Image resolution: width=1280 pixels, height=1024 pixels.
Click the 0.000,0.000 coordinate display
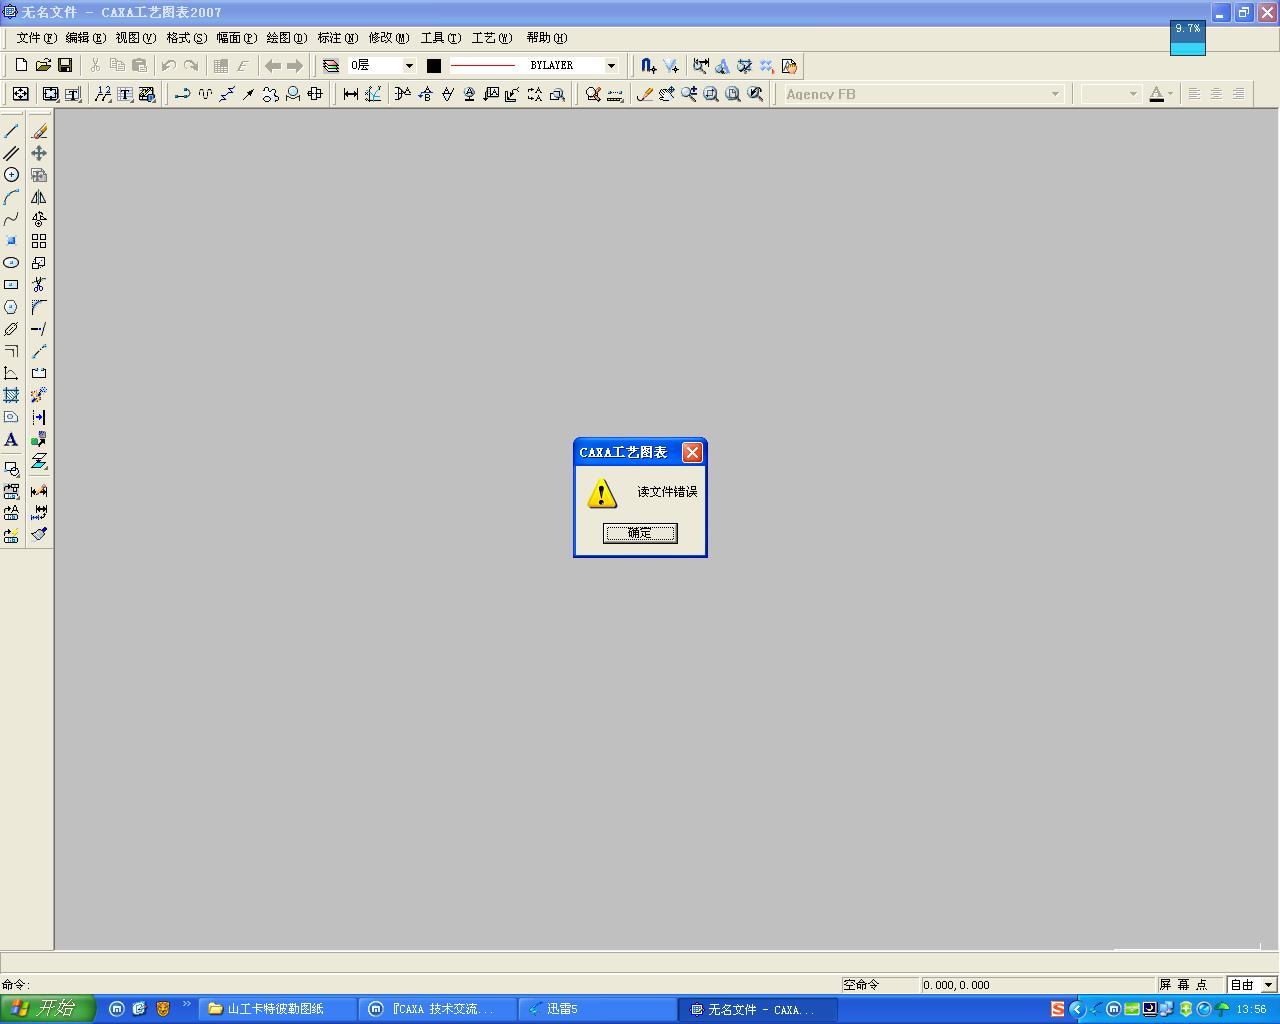(x=1037, y=985)
